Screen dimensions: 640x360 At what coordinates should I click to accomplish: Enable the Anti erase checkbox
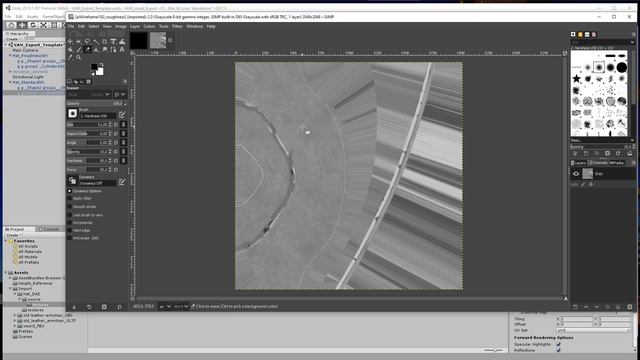click(x=69, y=238)
